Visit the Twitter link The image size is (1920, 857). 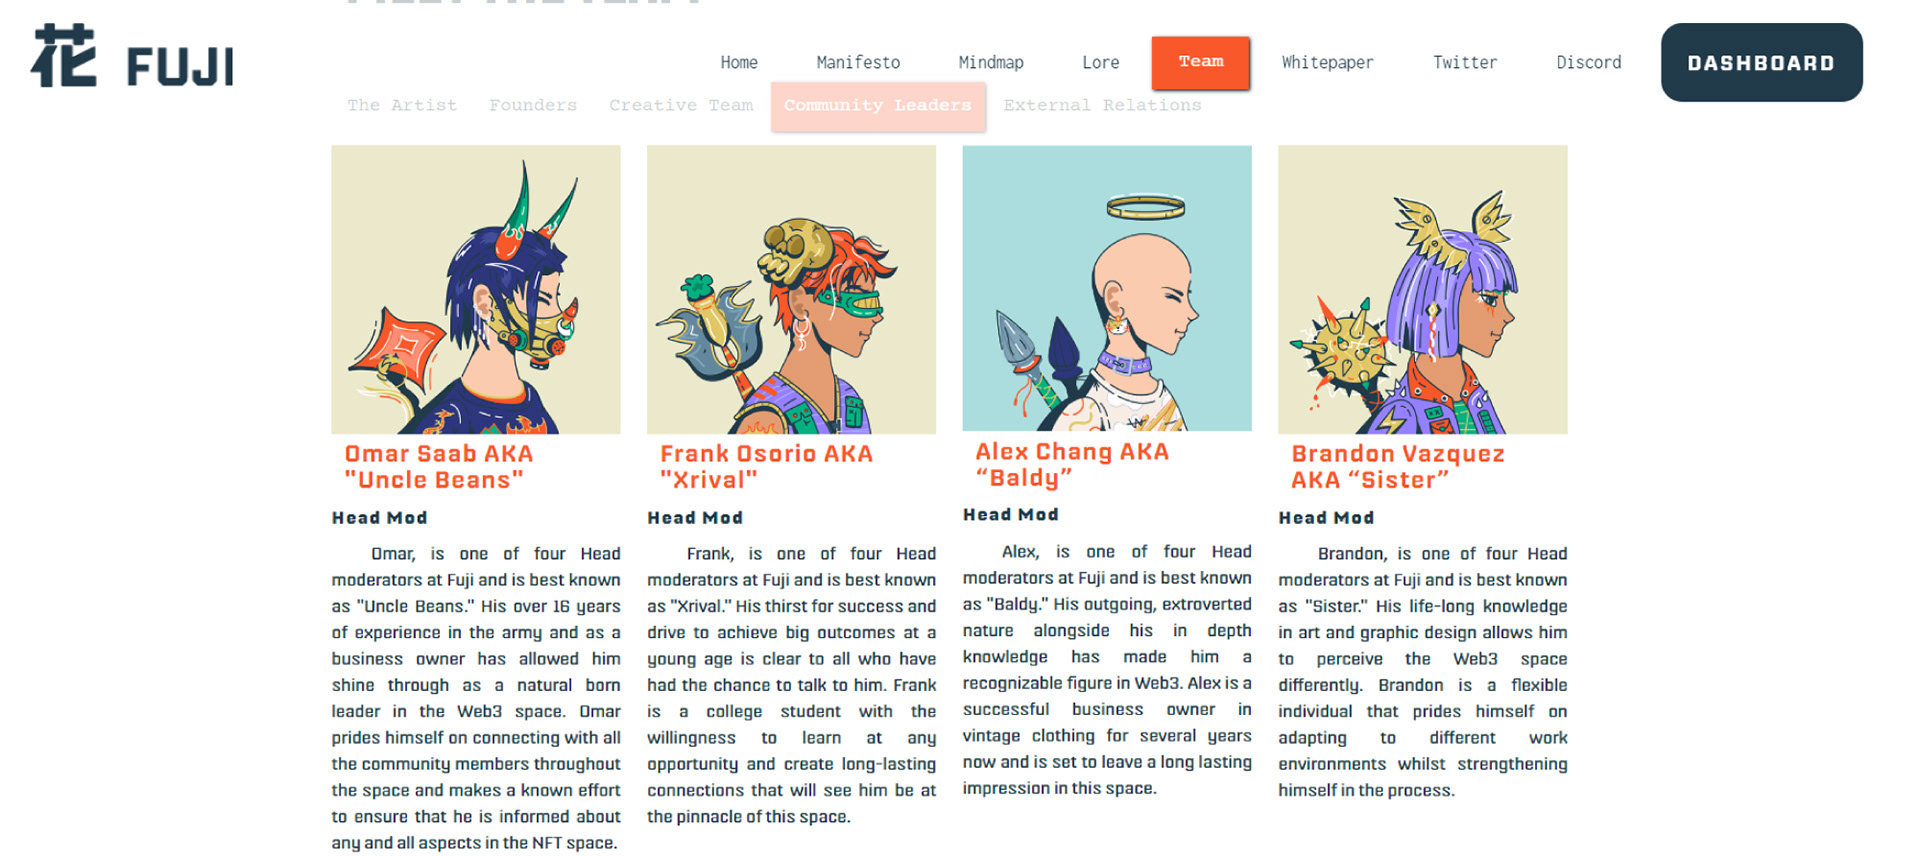[x=1465, y=62]
